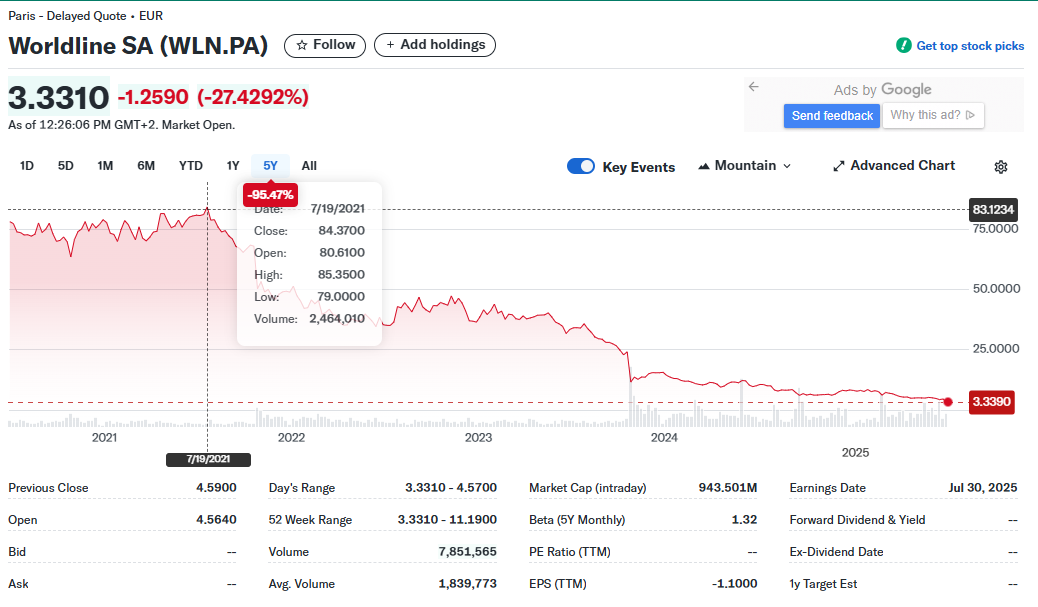Click the 7/19/2021 date marker on chart
1038x607 pixels.
(209, 459)
